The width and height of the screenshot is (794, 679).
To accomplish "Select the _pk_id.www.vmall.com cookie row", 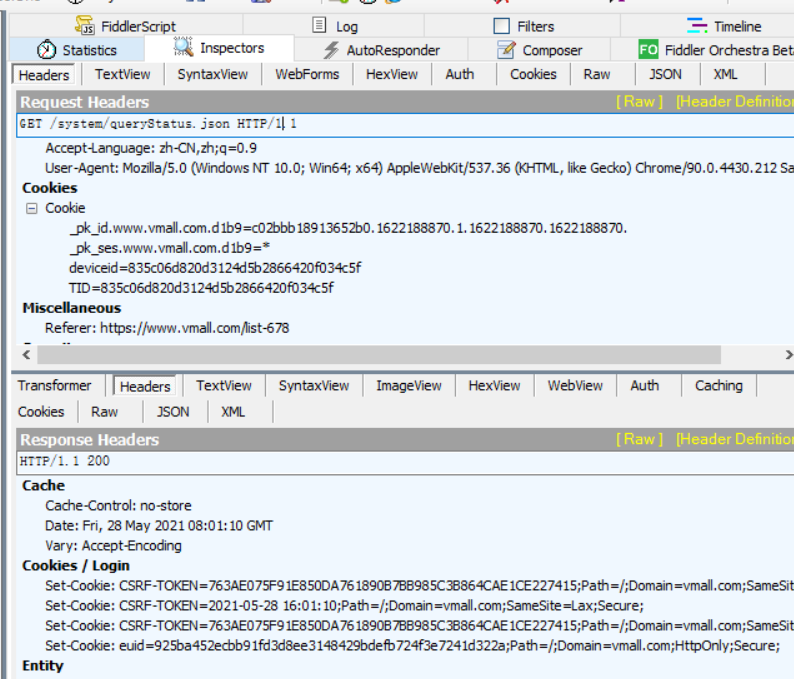I will pyautogui.click(x=348, y=228).
